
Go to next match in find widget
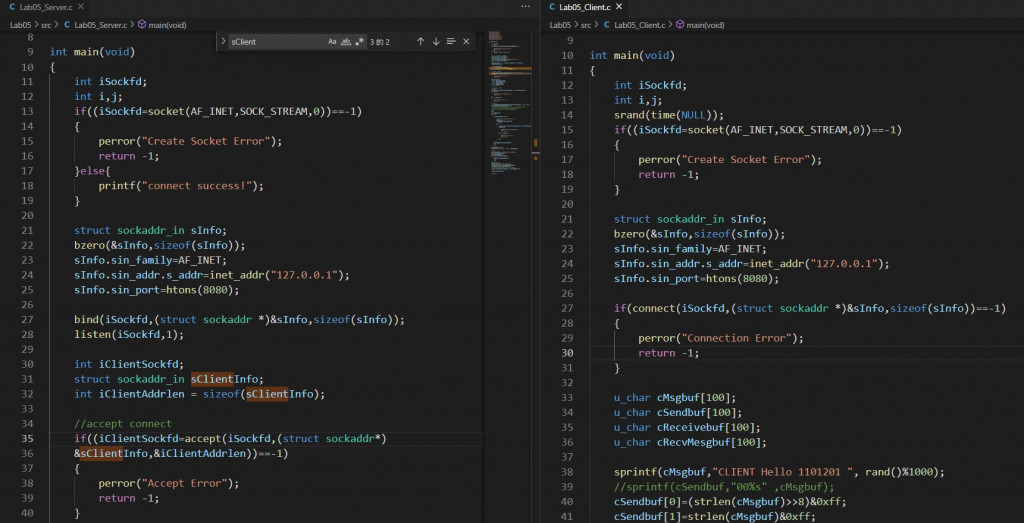[436, 42]
